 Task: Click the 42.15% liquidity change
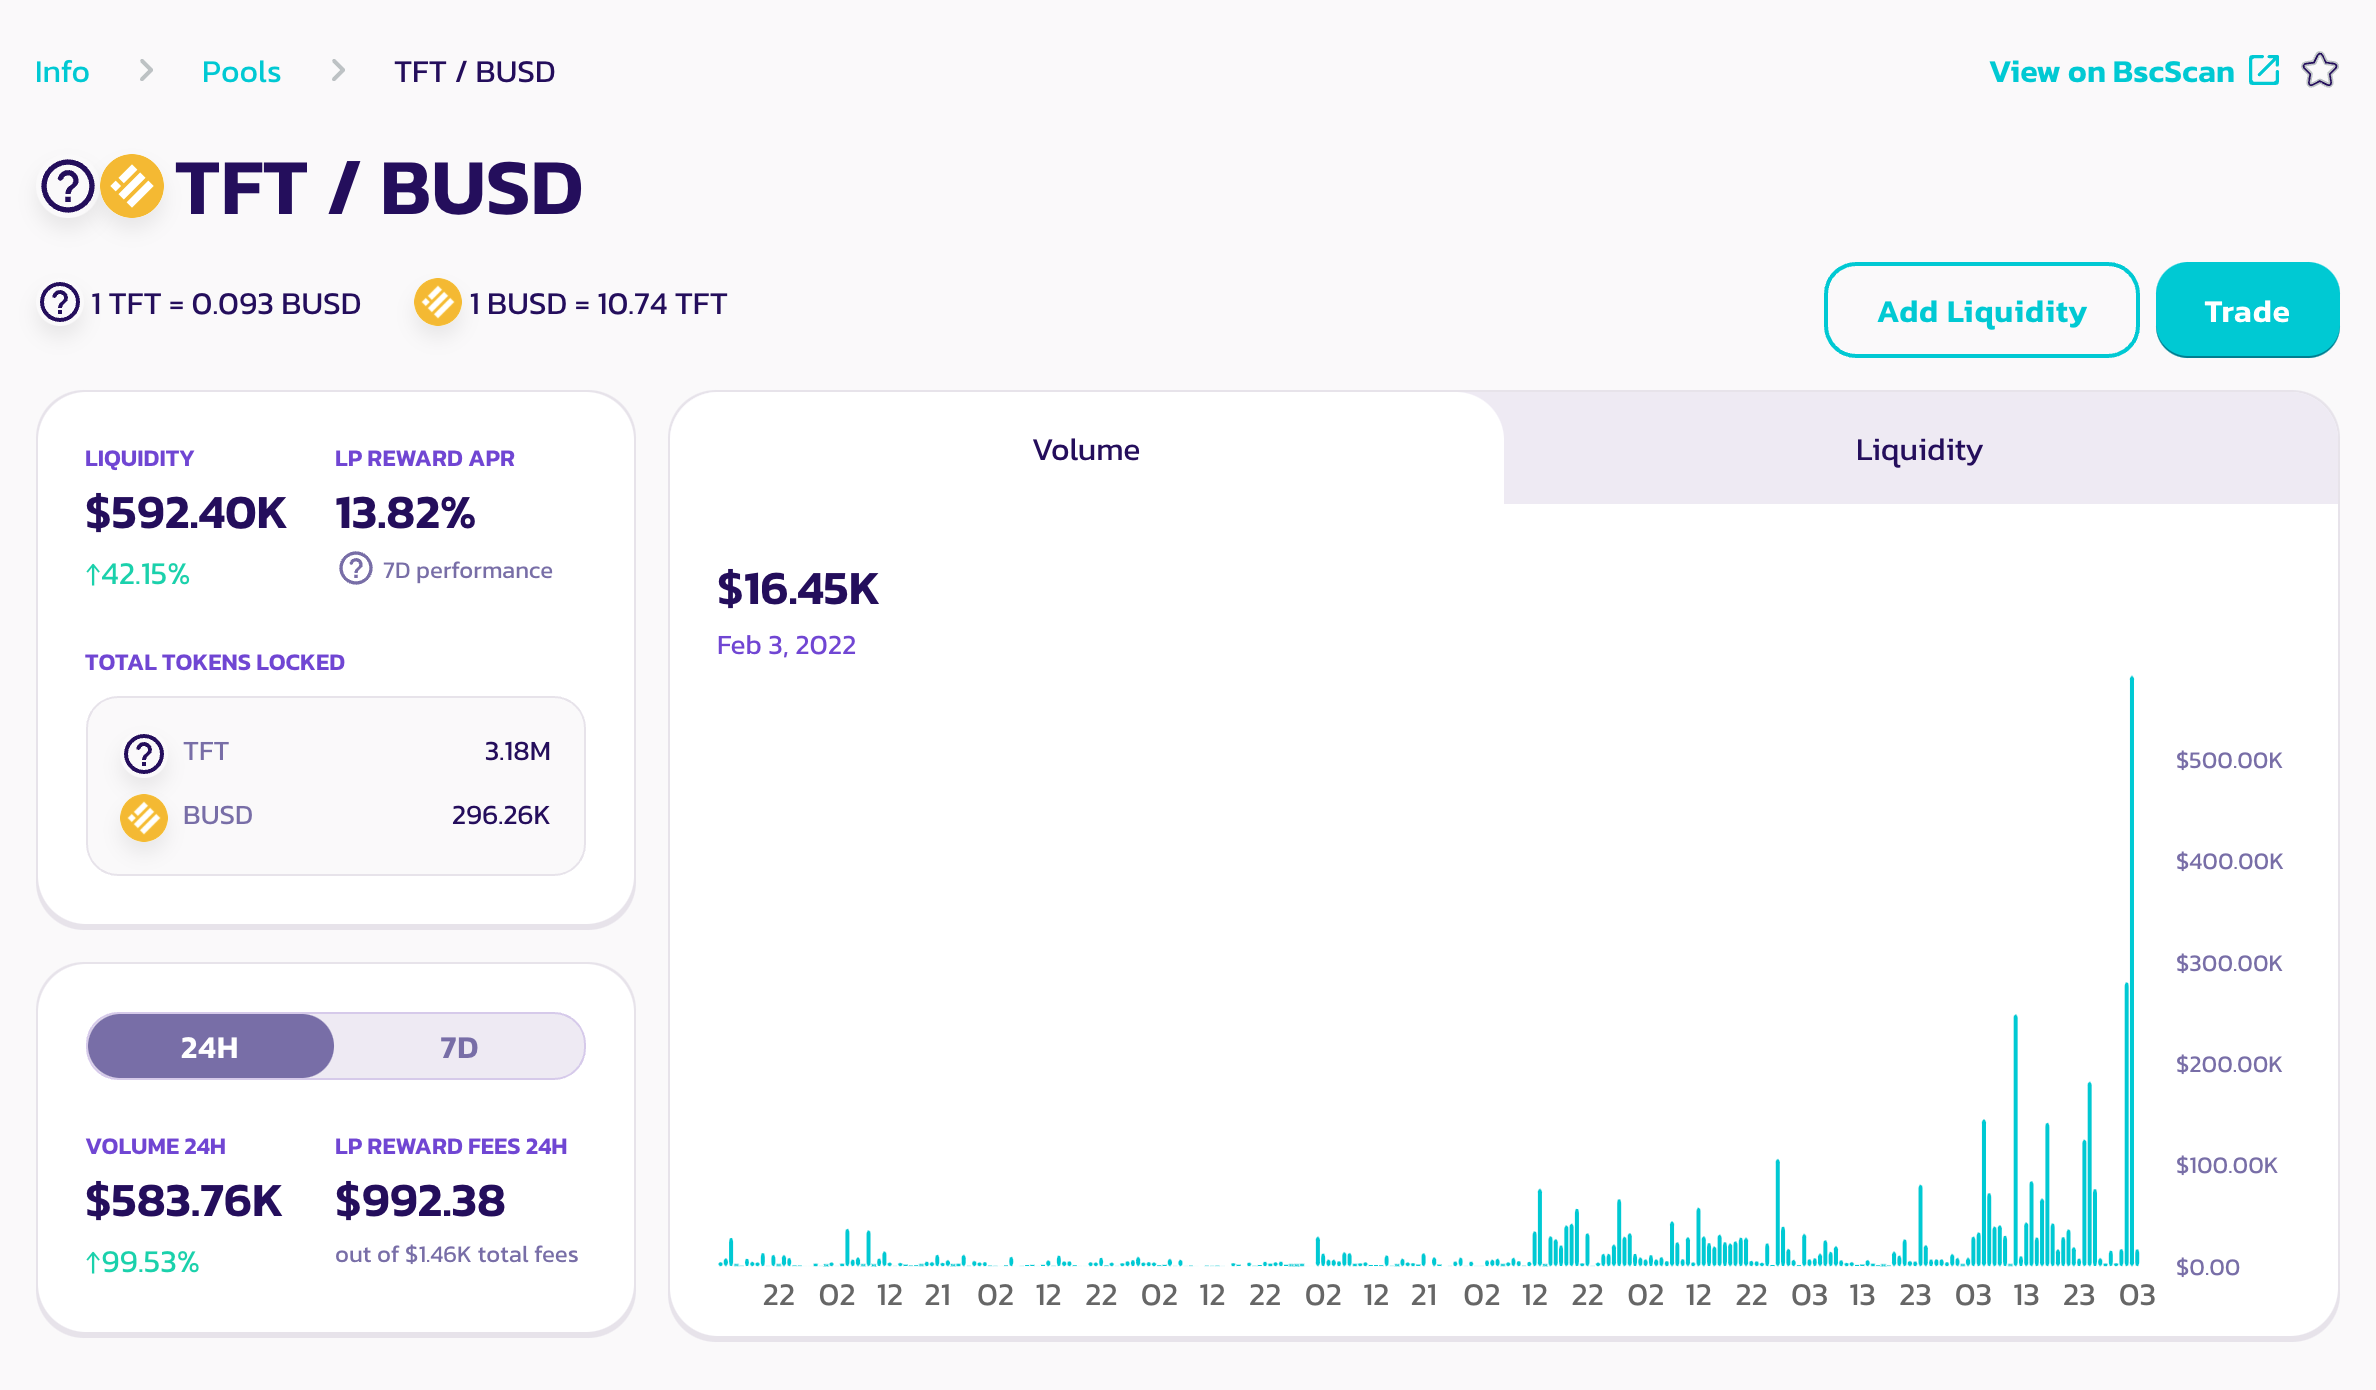point(137,574)
